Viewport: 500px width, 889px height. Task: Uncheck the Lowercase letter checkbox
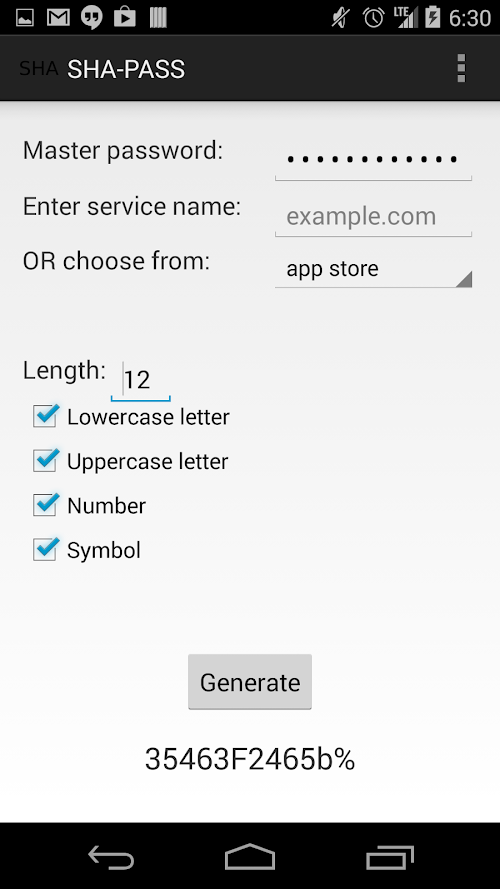(45, 416)
